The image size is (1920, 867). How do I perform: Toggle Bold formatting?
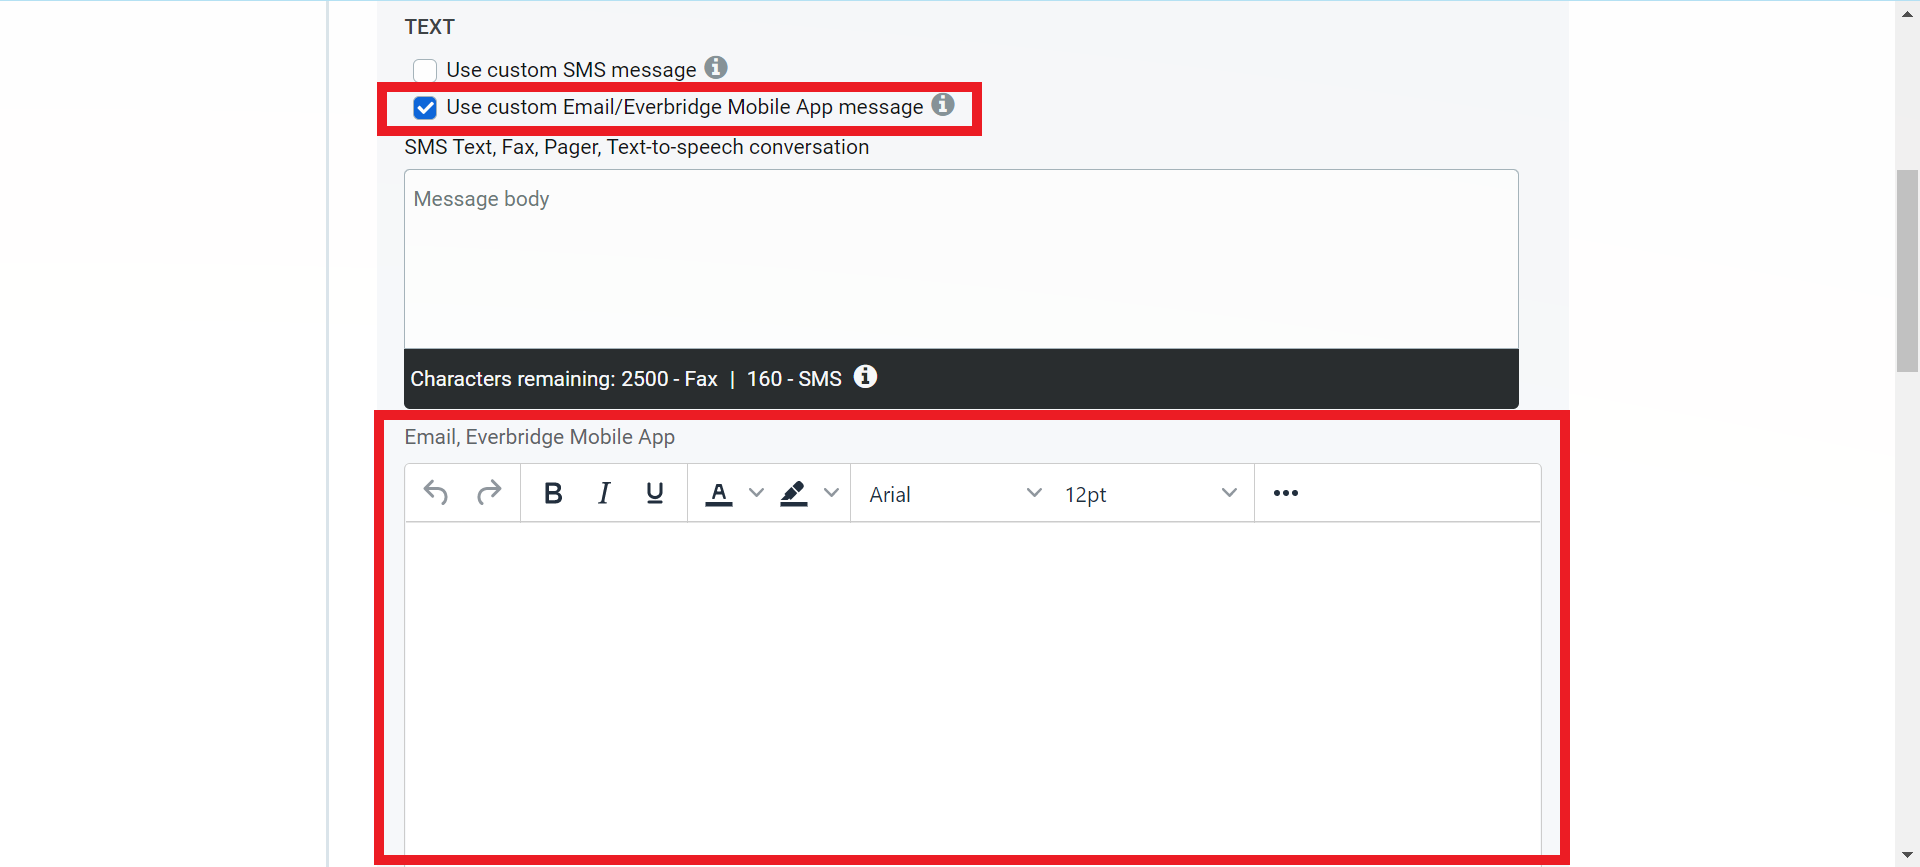pos(553,493)
